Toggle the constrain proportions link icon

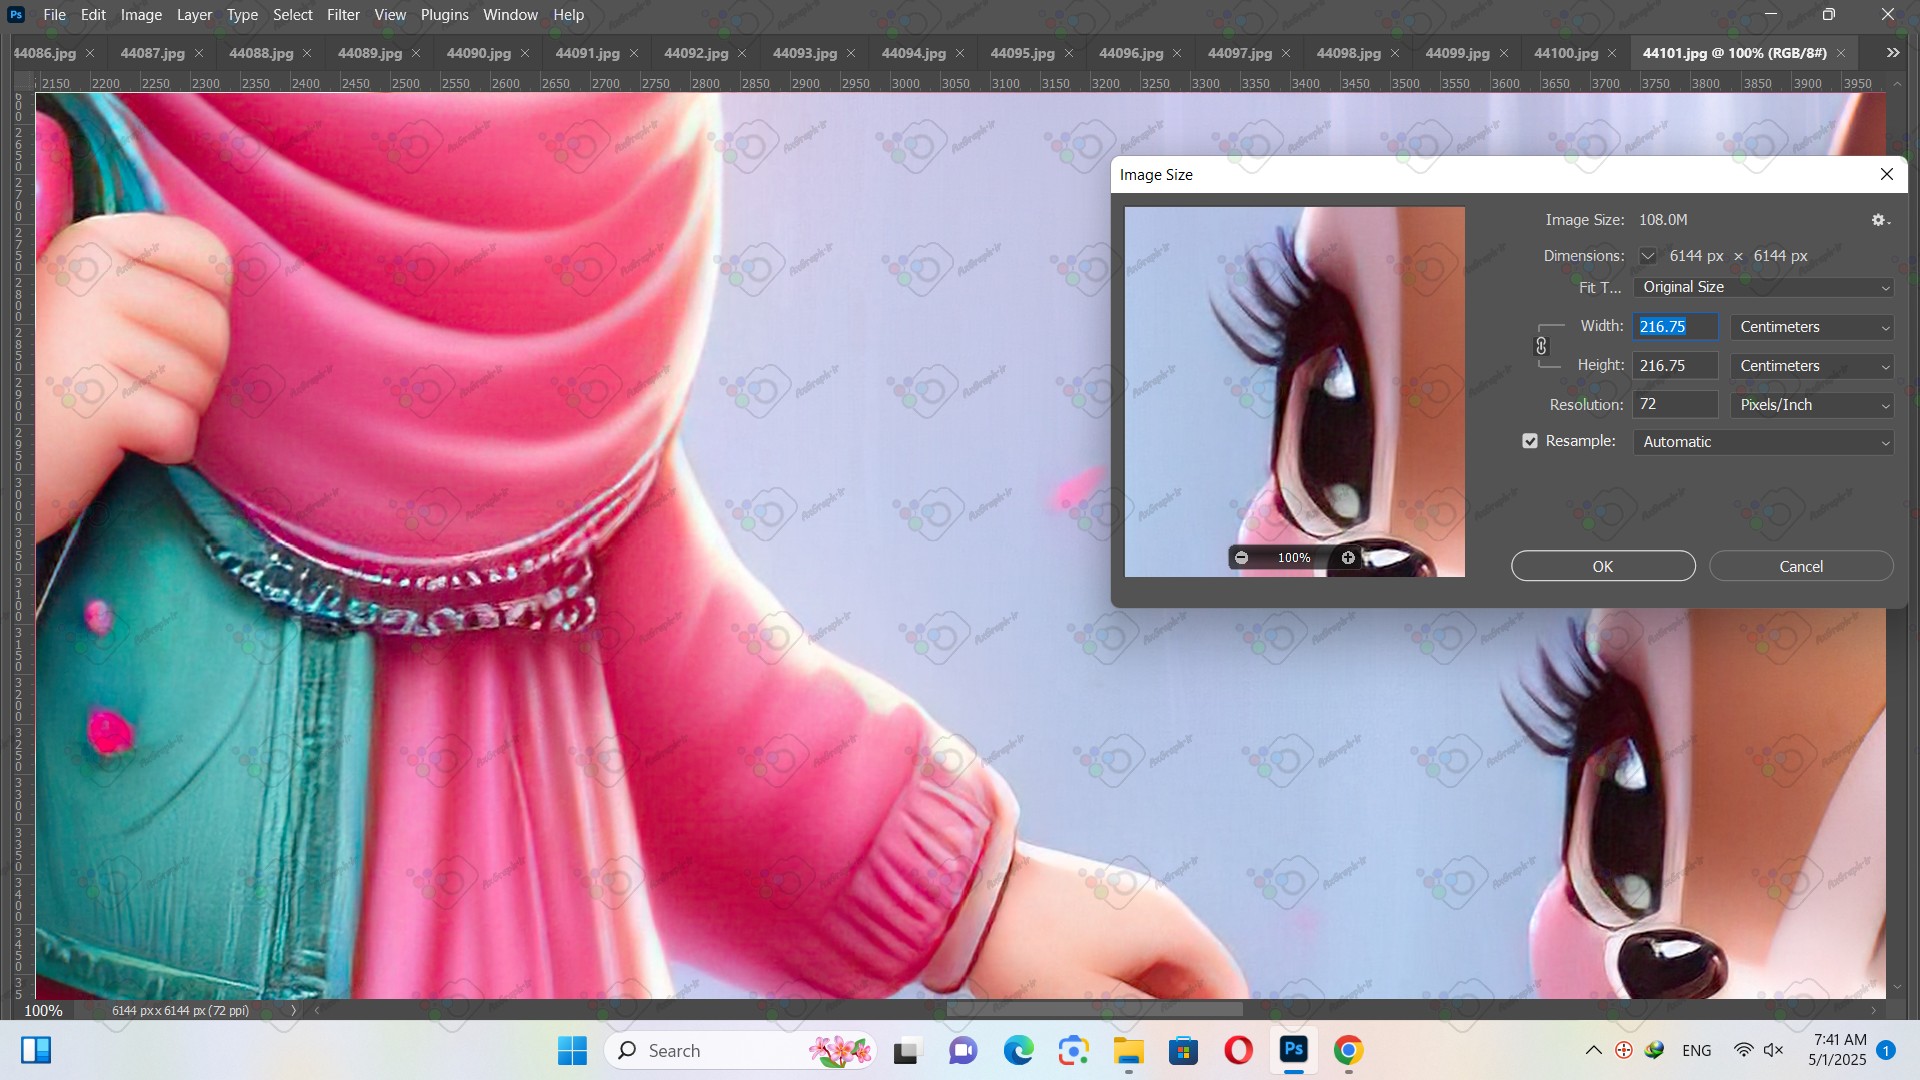click(1541, 346)
